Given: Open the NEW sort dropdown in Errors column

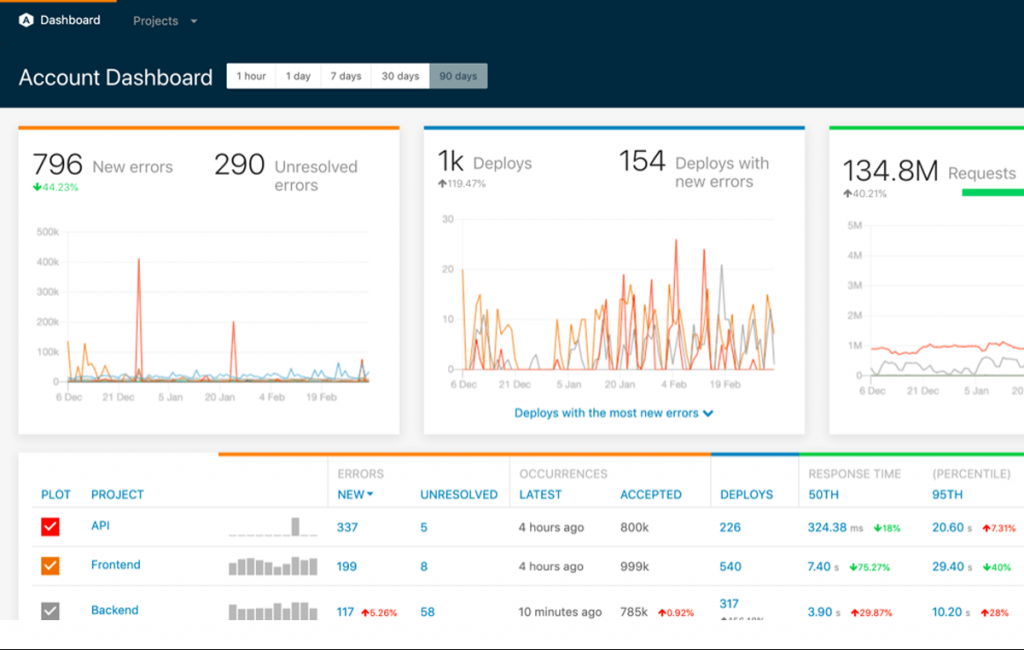Looking at the screenshot, I should pyautogui.click(x=355, y=494).
